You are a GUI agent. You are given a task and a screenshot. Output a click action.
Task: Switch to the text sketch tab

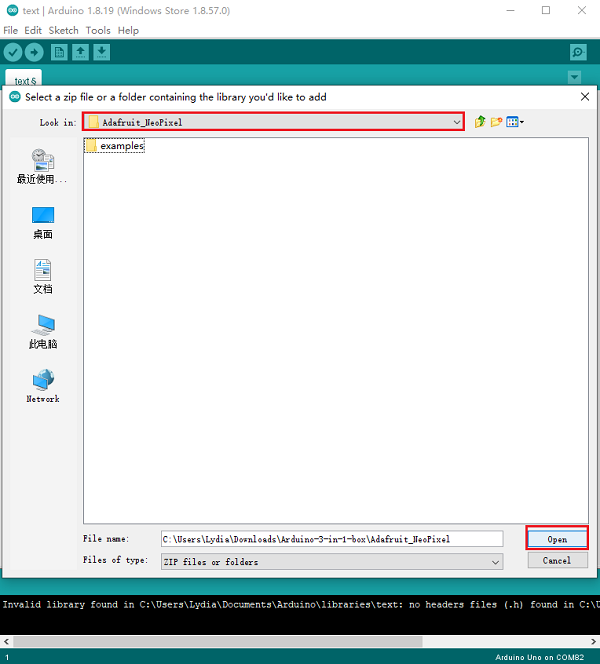pyautogui.click(x=24, y=79)
